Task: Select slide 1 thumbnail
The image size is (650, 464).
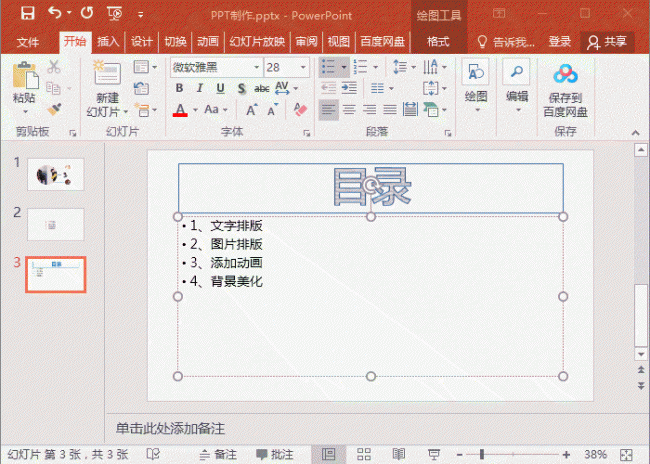Action: 56,175
